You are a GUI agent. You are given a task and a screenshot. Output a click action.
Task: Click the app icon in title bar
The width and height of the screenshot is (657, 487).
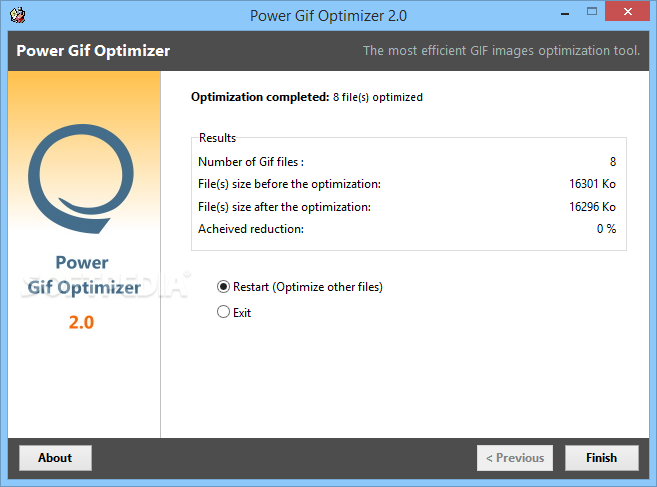tap(18, 16)
